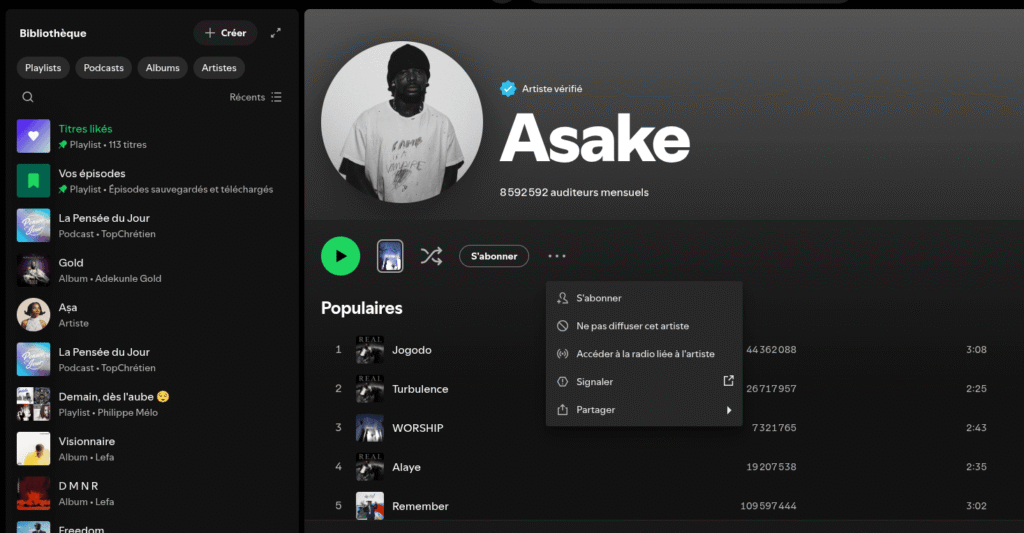Click the green Play button for Asake

340,256
